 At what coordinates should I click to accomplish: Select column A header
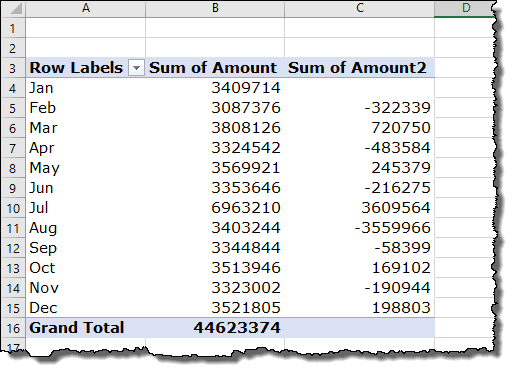pos(86,8)
